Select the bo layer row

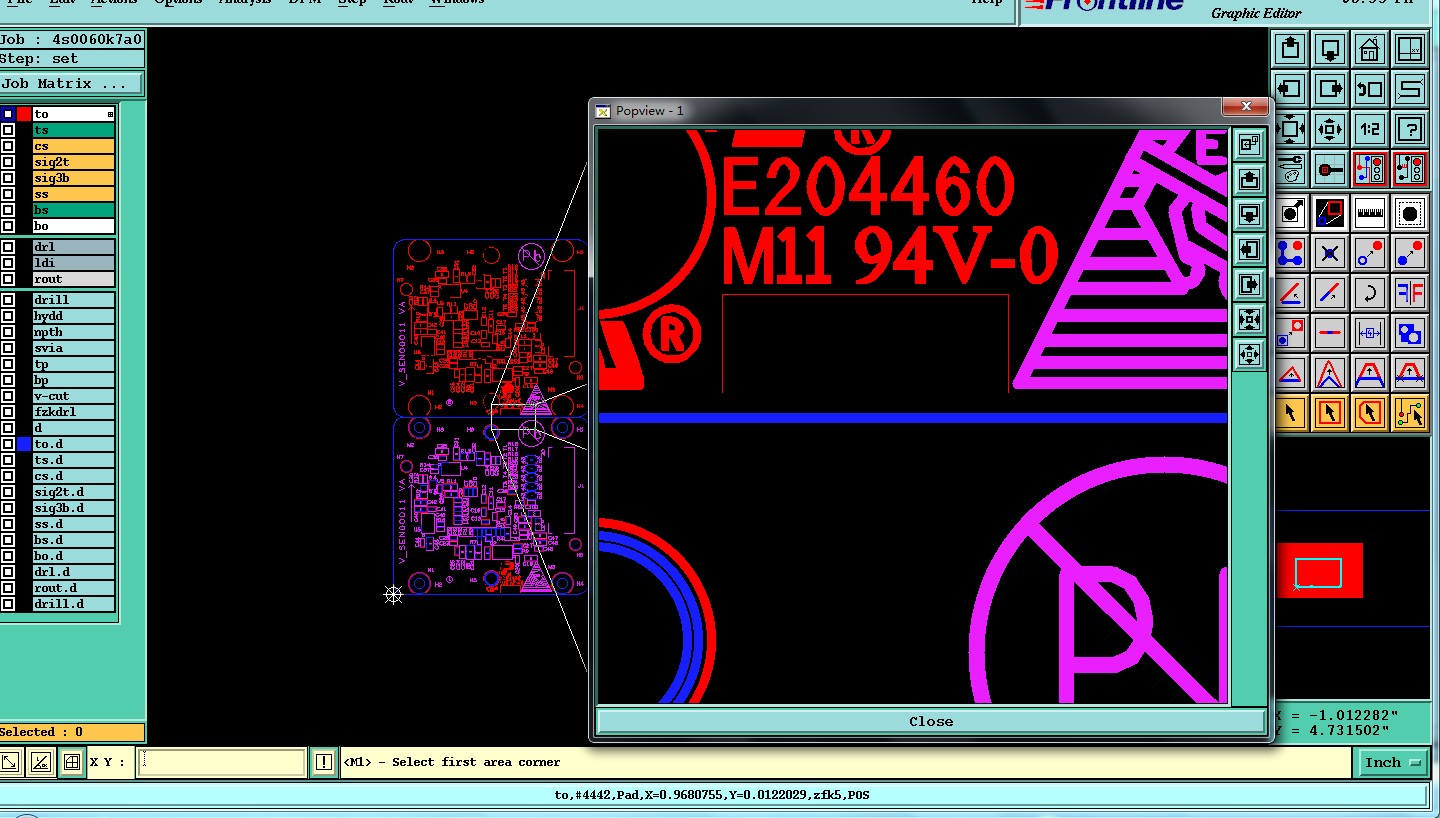click(73, 226)
